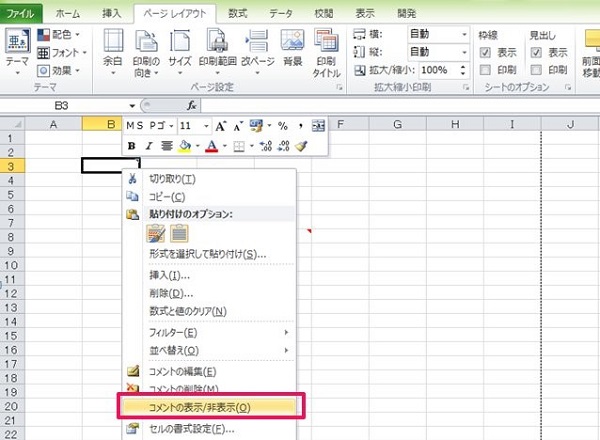600x440 pixels.
Task: Select セルの書式設定(F) menu item
Action: [x=209, y=429]
